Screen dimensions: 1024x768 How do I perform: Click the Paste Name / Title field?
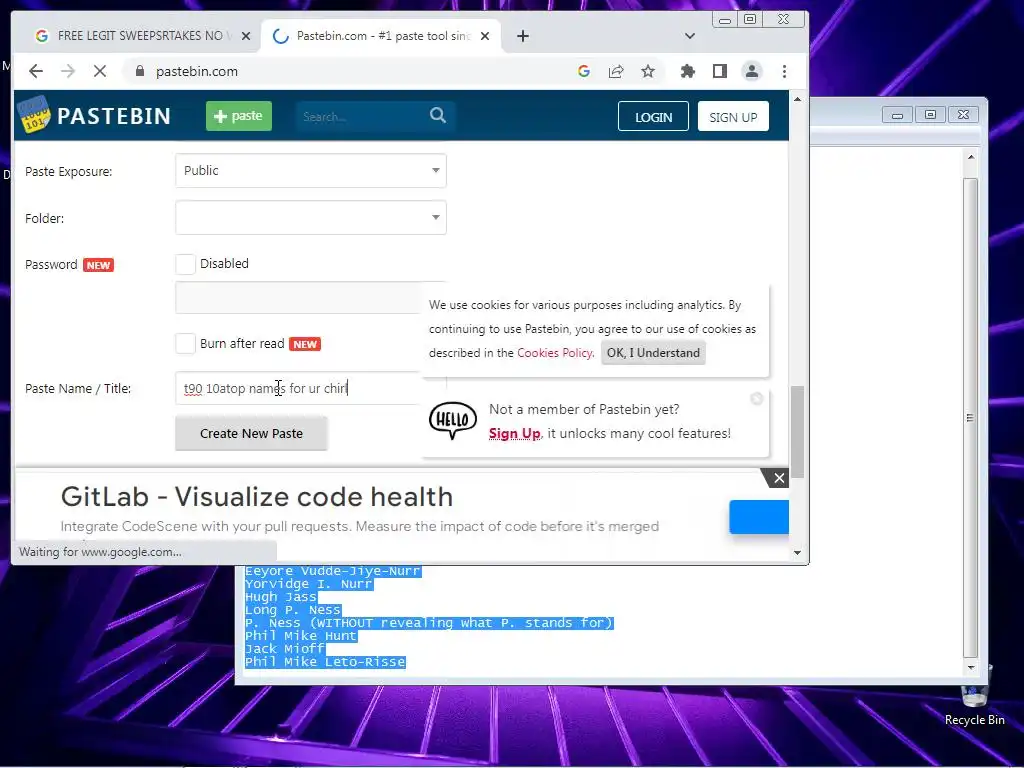click(x=299, y=388)
